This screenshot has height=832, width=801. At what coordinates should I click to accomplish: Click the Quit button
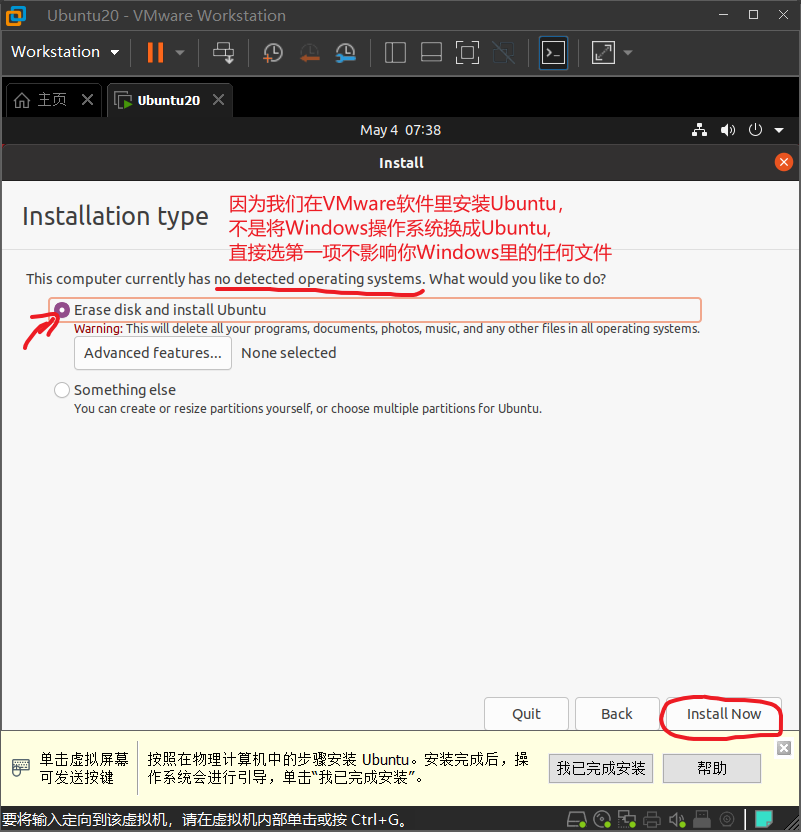click(x=526, y=714)
